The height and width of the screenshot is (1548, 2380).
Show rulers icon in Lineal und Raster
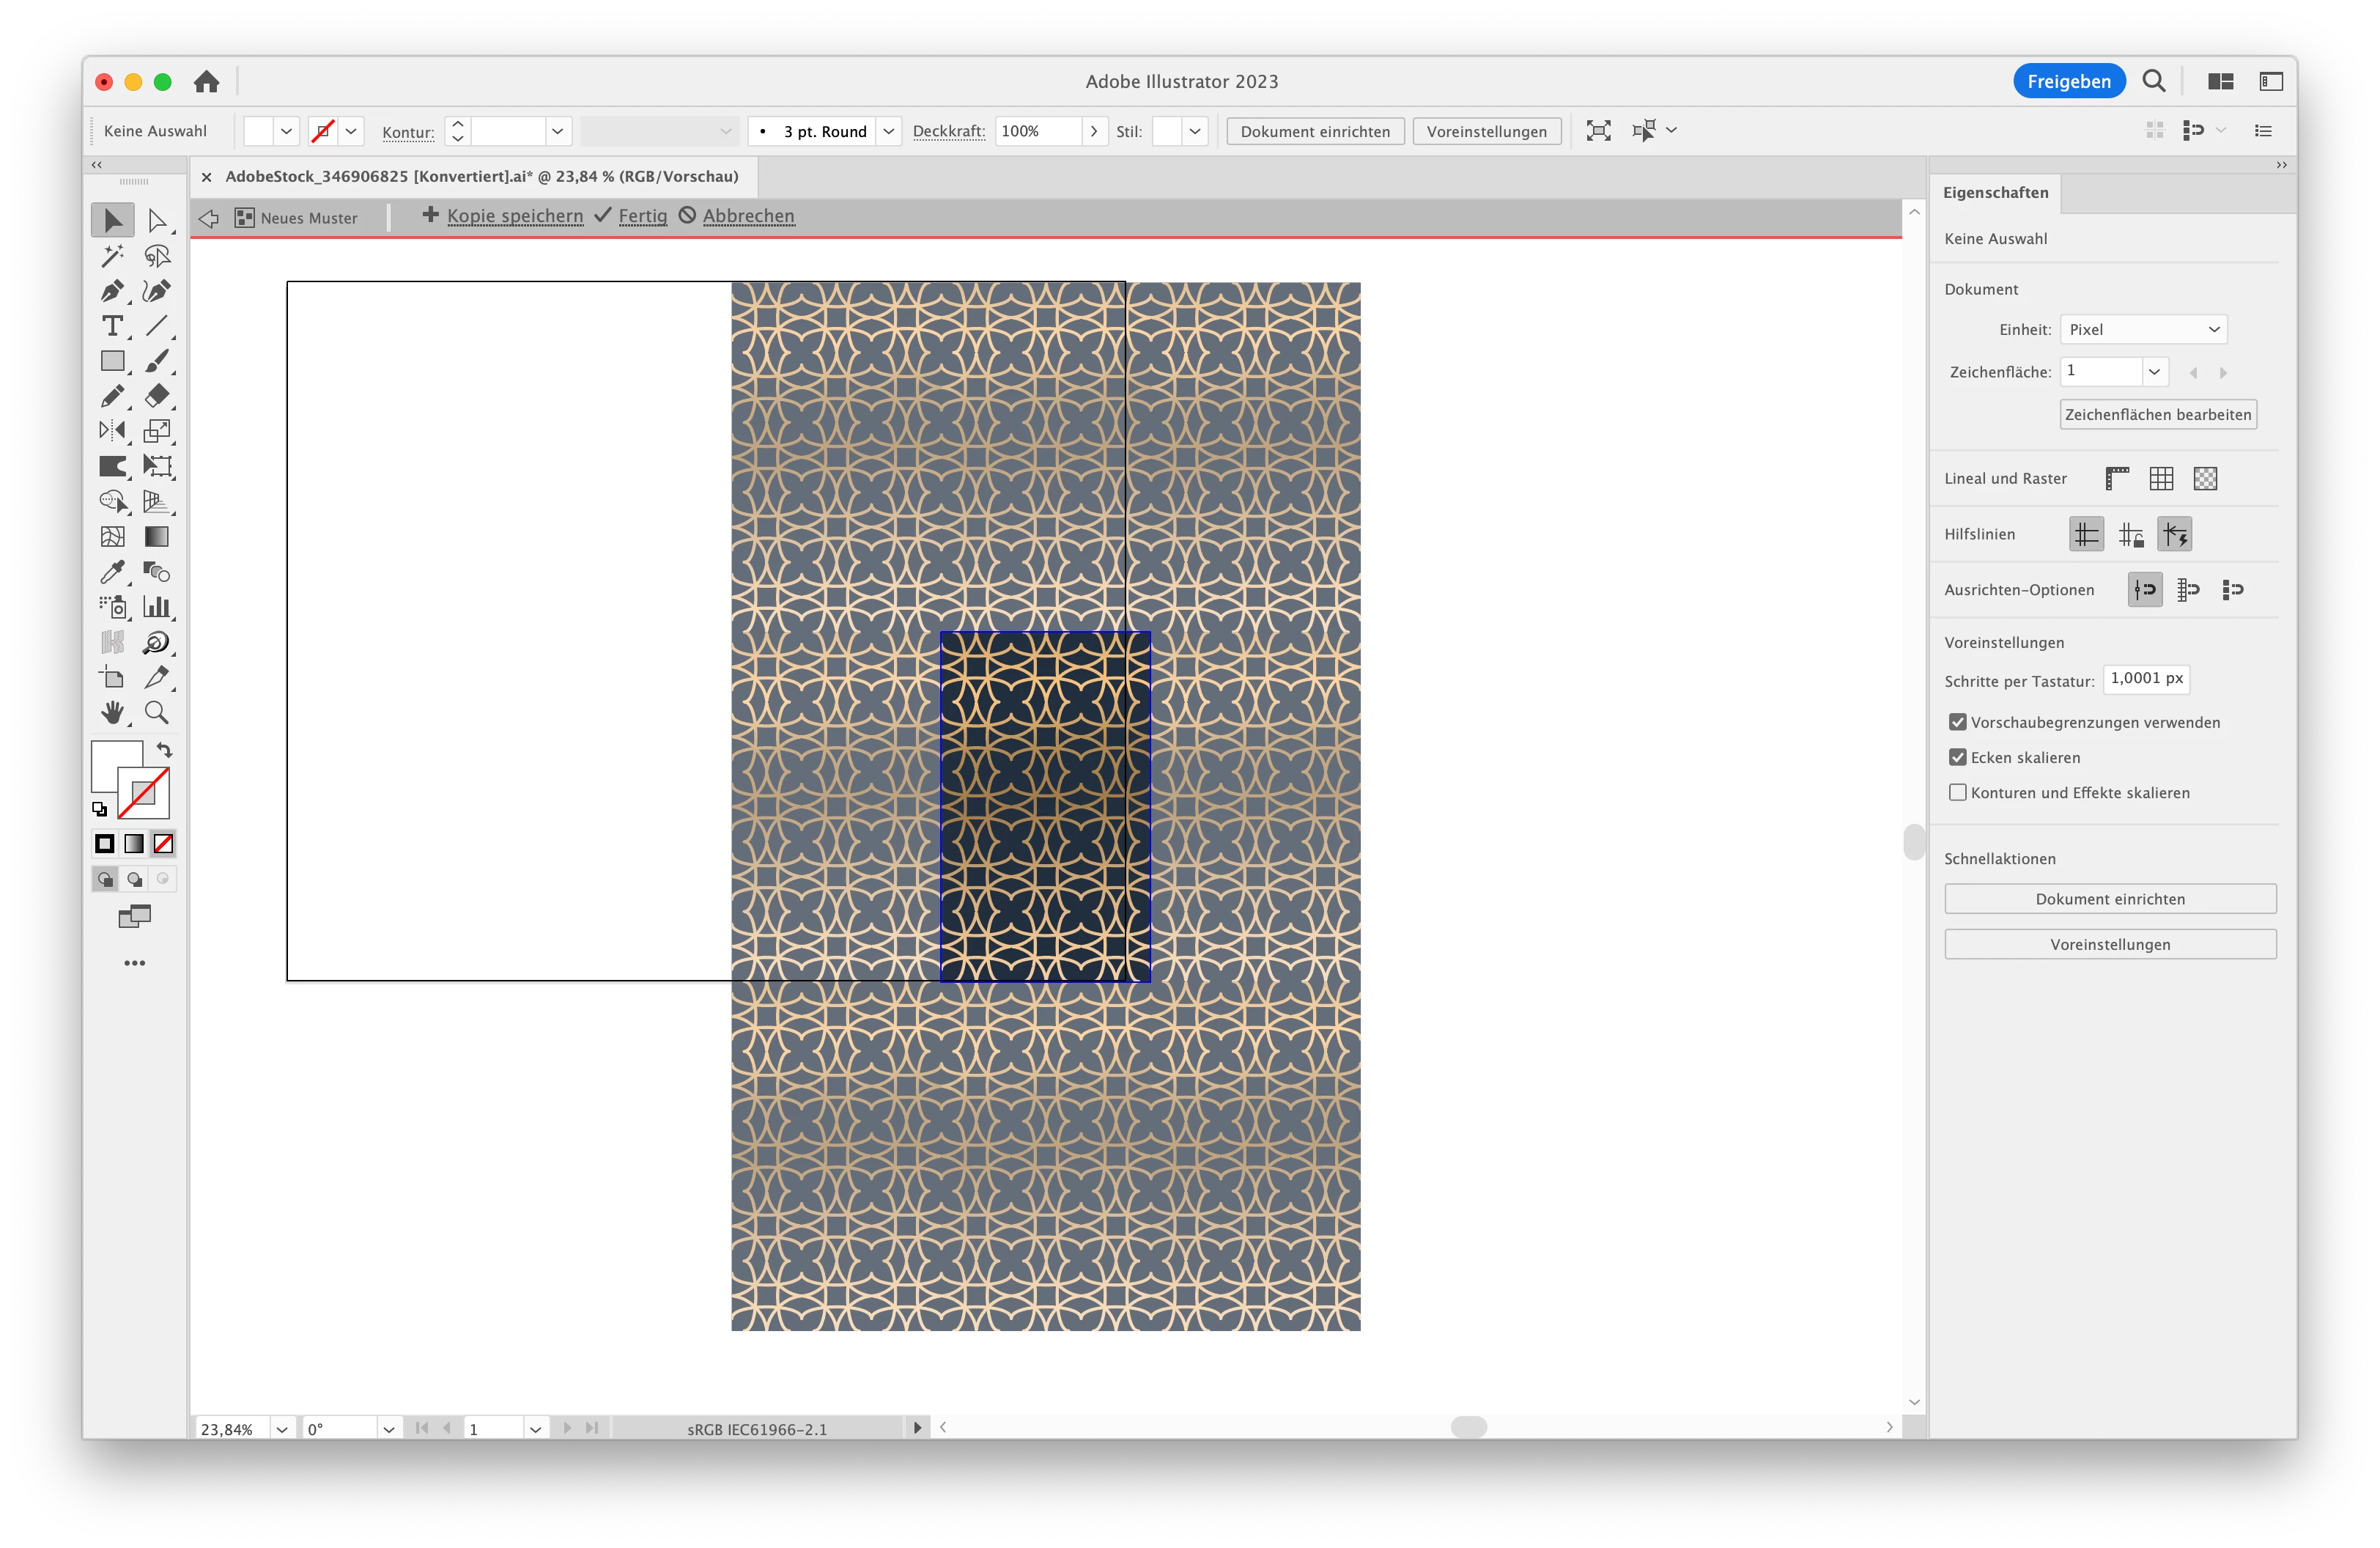point(2116,479)
